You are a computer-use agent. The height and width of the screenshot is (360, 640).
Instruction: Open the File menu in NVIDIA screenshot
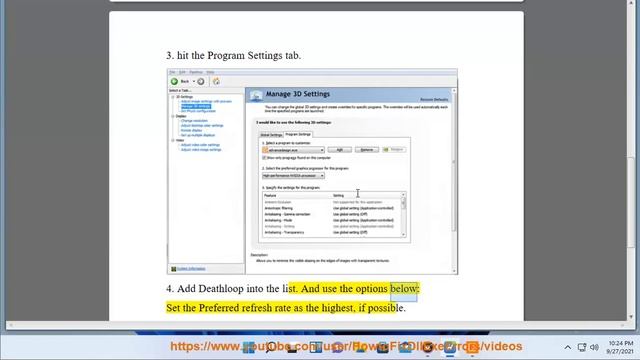point(173,72)
